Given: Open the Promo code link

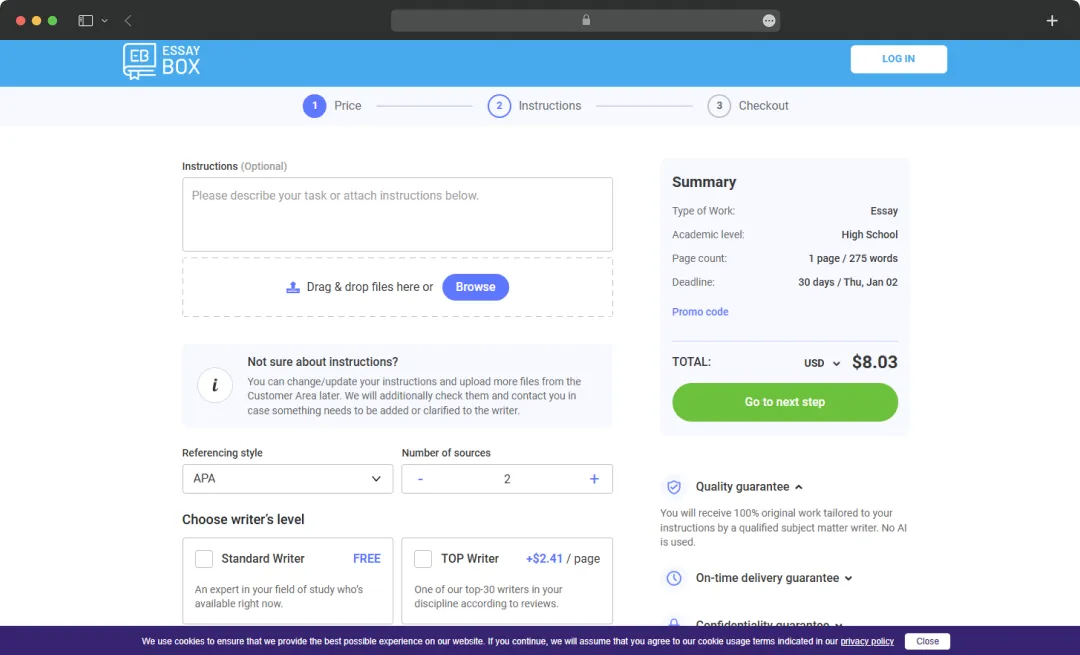Looking at the screenshot, I should tap(699, 311).
